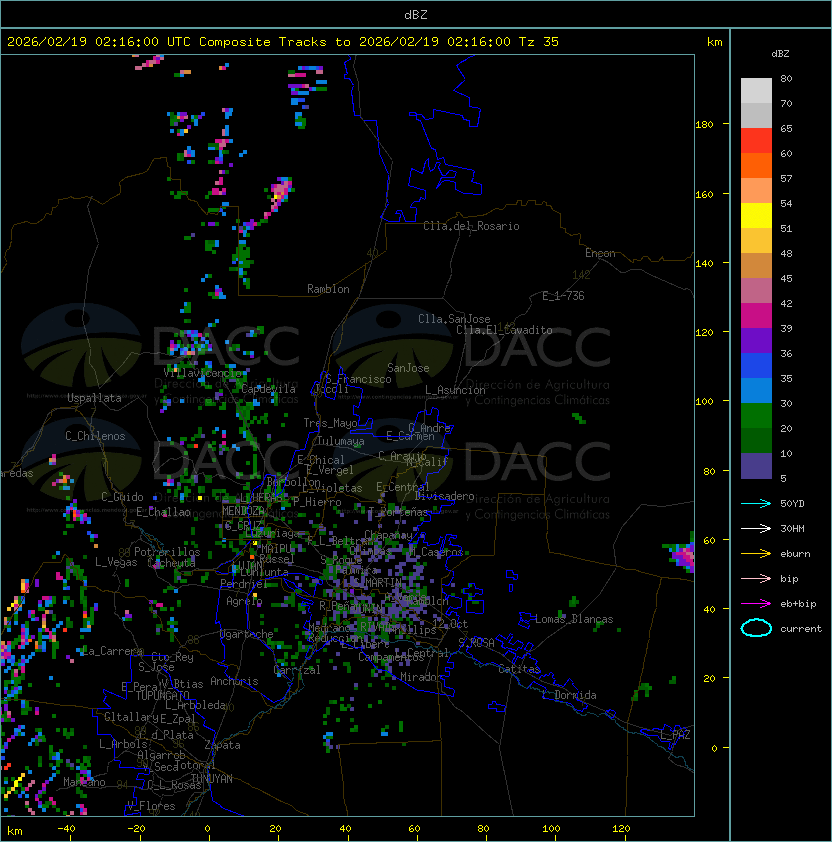
Task: Click the 'Lomas_Blancas' map label
Action: coord(574,619)
